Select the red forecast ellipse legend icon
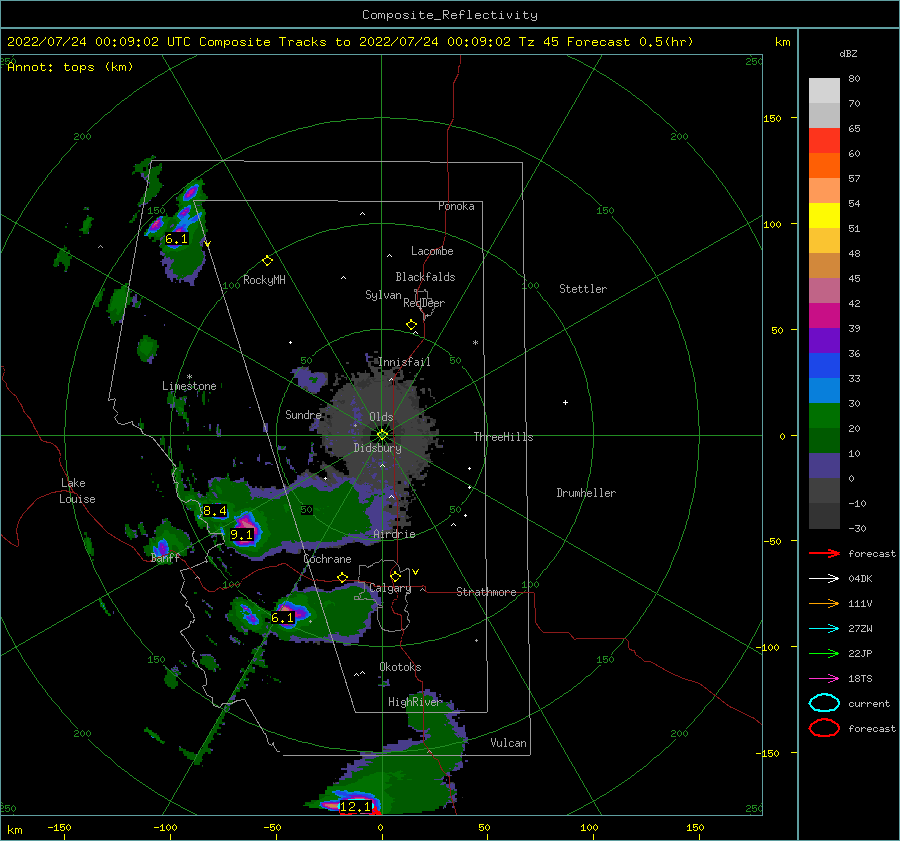The height and width of the screenshot is (841, 900). click(x=824, y=728)
